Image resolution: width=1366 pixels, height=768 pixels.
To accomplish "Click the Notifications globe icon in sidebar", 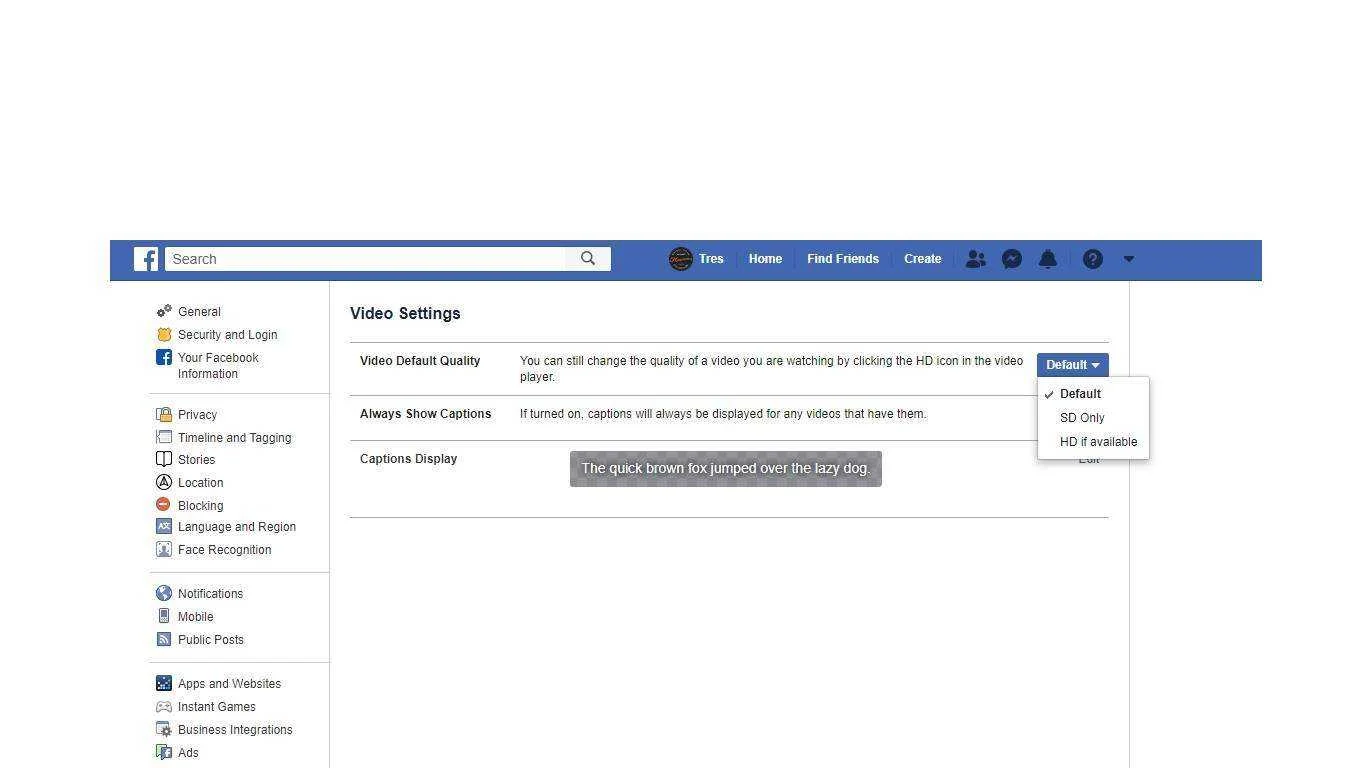I will (x=164, y=593).
